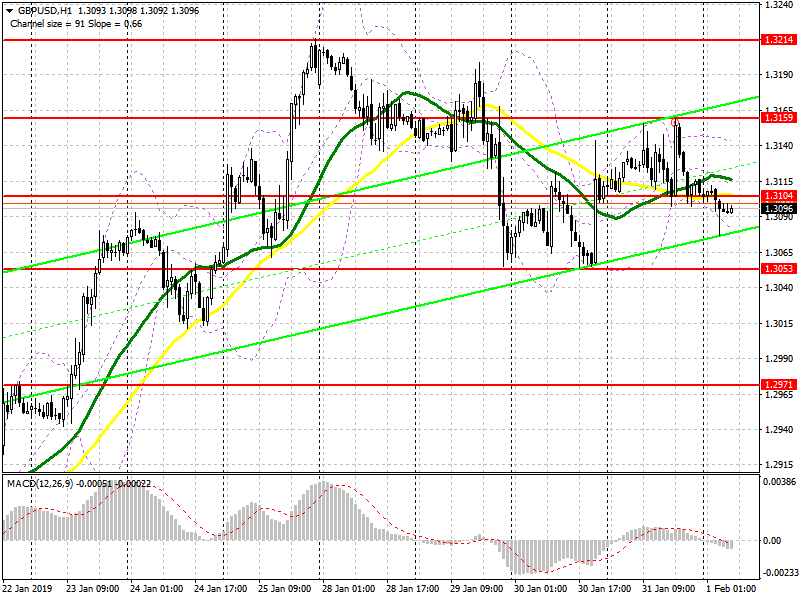Click the 1.3140 price axis value
Viewport: 800px width, 600px height.
point(779,146)
